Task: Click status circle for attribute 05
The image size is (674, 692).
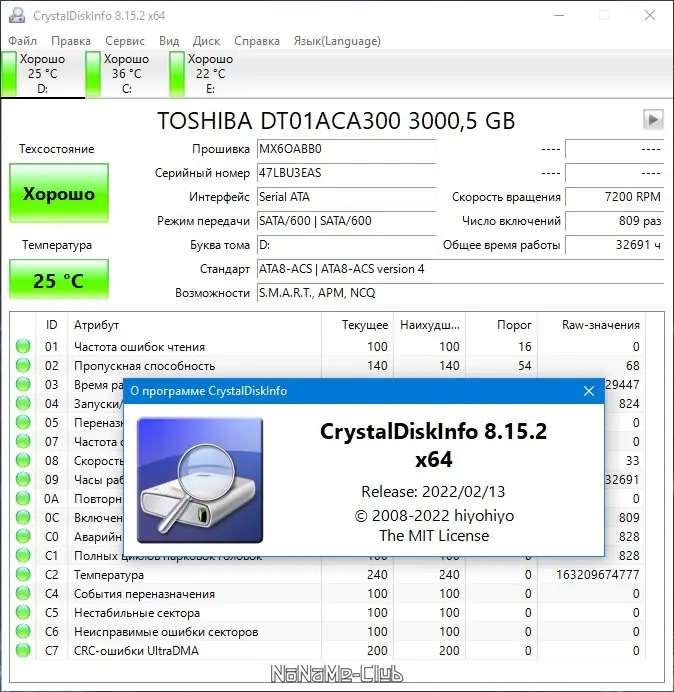Action: (23, 422)
